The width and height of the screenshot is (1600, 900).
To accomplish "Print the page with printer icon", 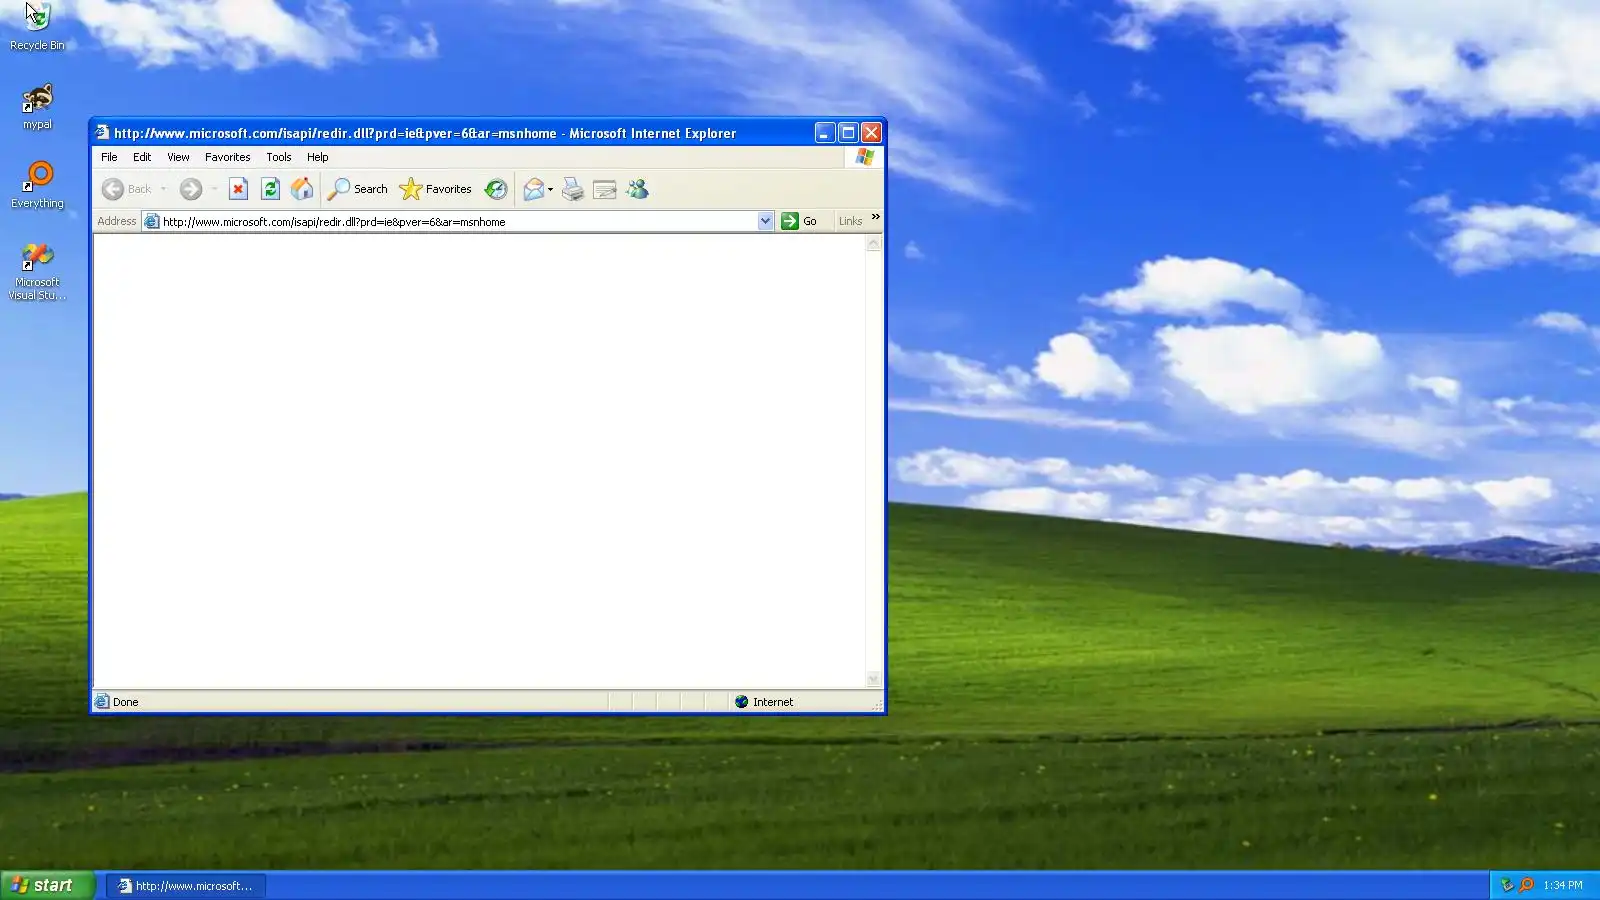I will pyautogui.click(x=573, y=189).
